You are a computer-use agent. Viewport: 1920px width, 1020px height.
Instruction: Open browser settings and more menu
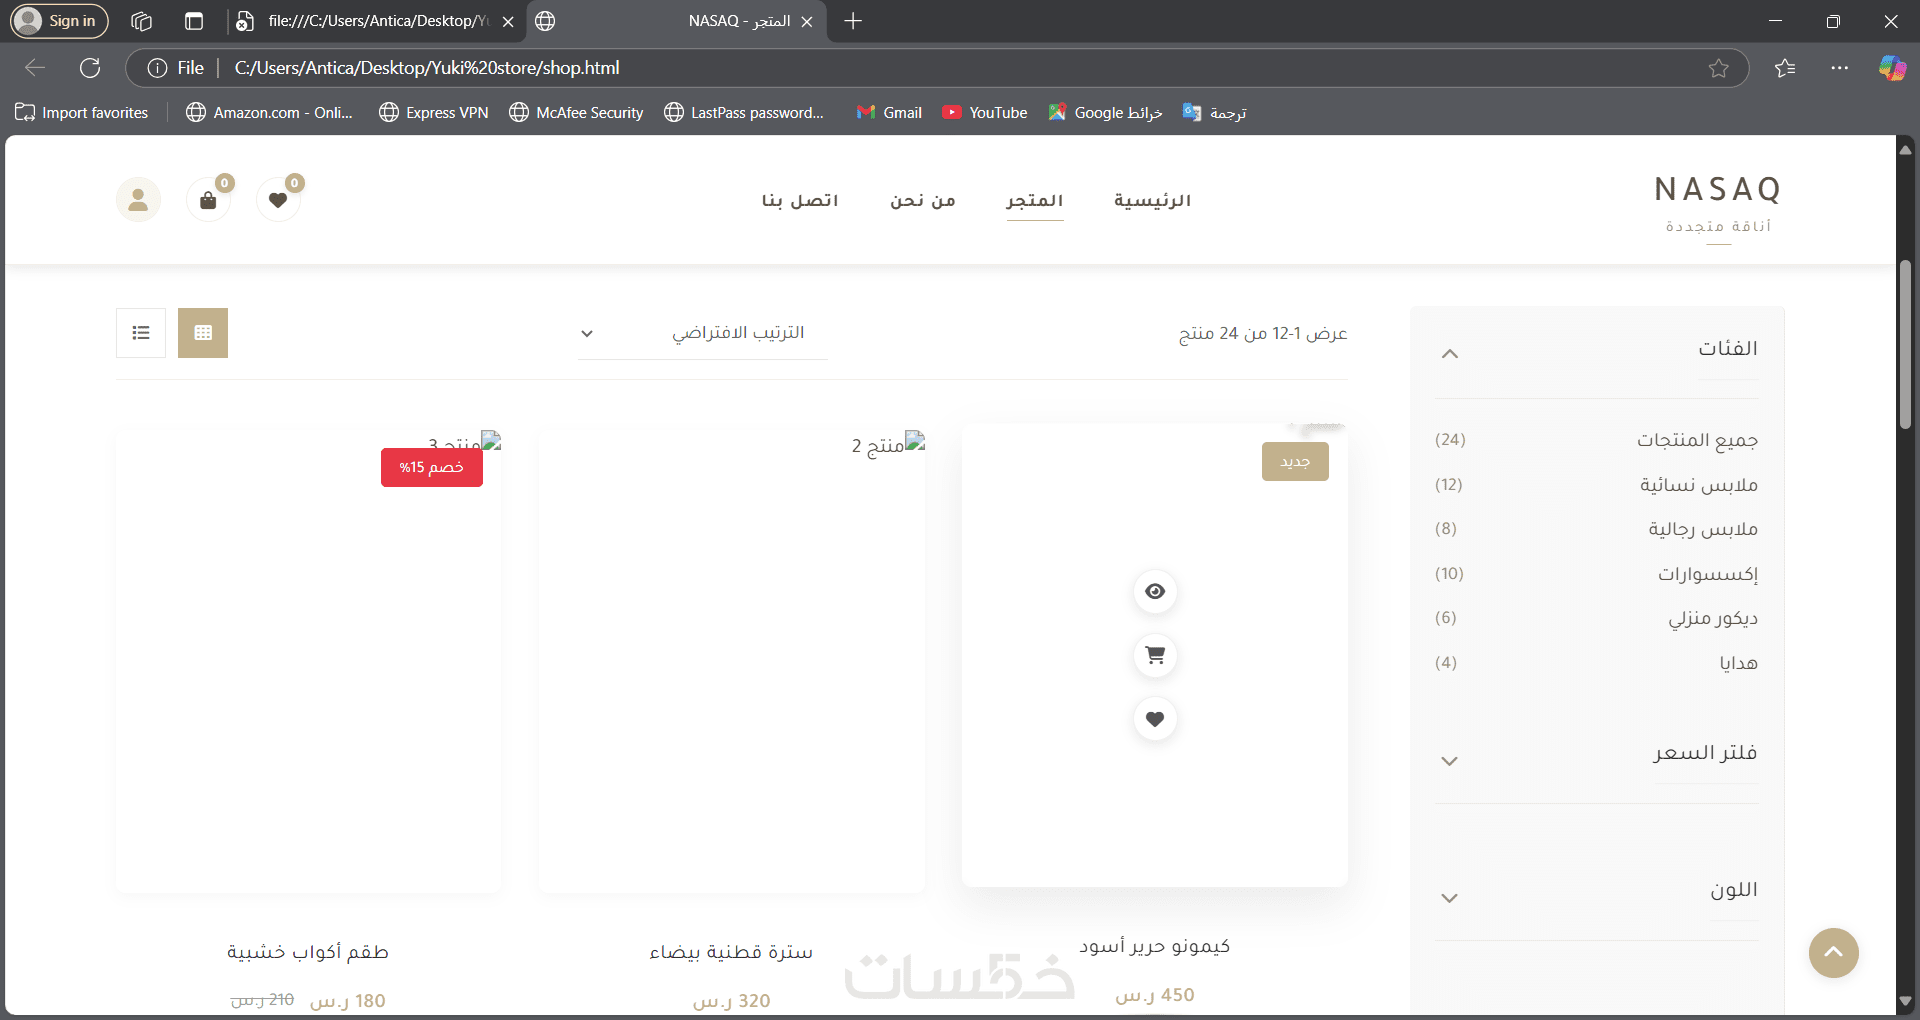pyautogui.click(x=1839, y=68)
